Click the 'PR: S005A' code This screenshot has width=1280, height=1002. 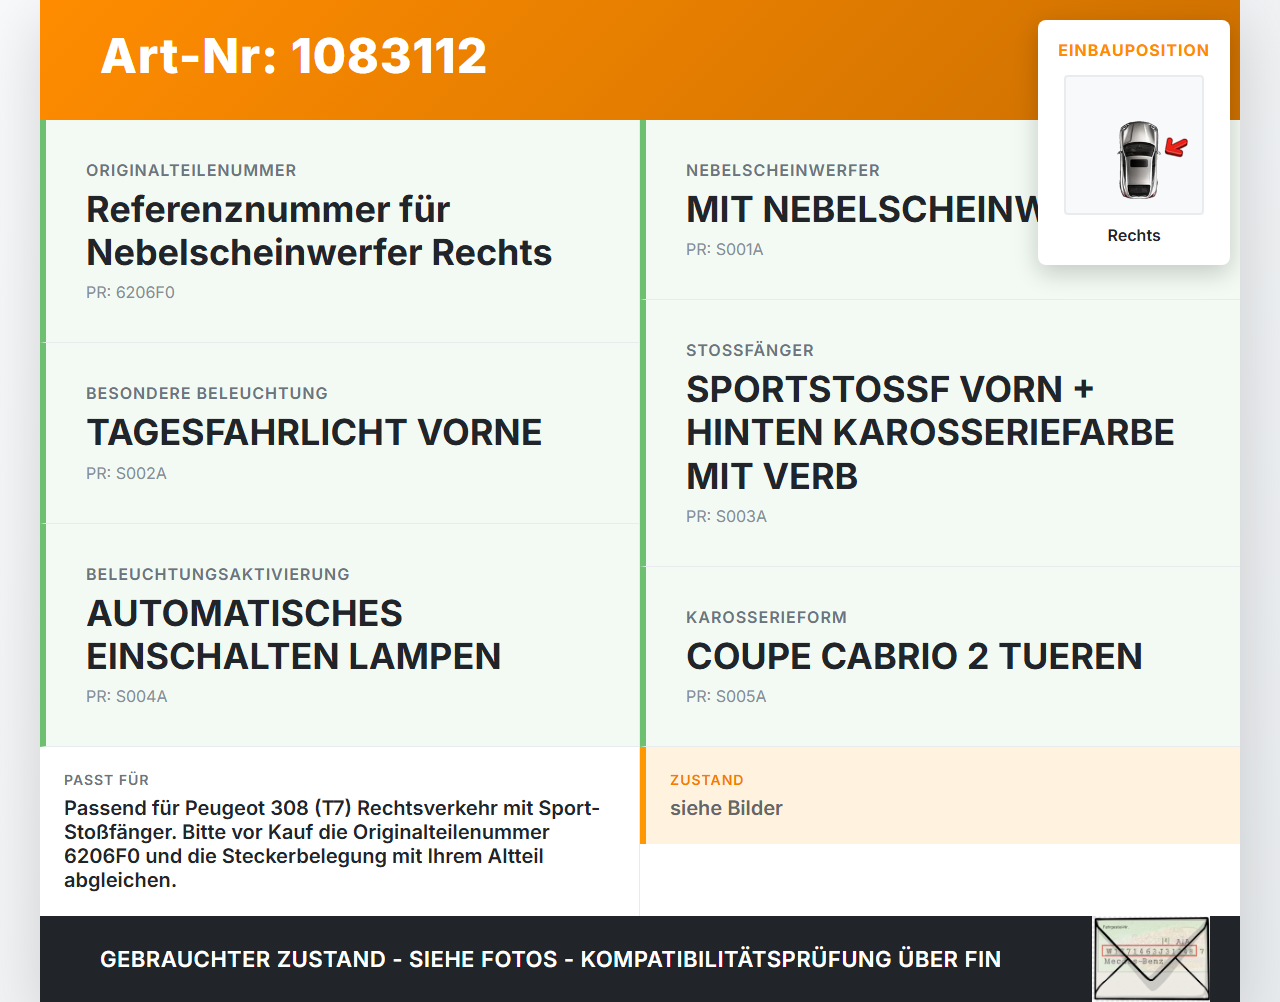coord(726,697)
